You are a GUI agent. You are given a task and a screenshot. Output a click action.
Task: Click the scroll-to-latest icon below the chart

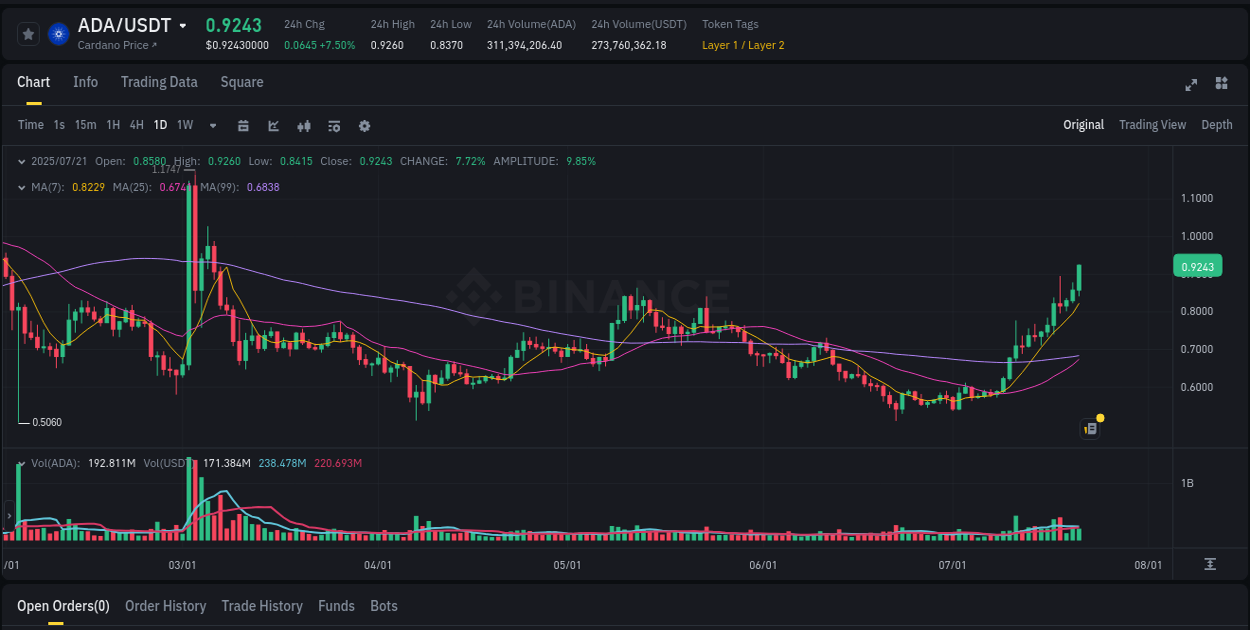[1208, 565]
